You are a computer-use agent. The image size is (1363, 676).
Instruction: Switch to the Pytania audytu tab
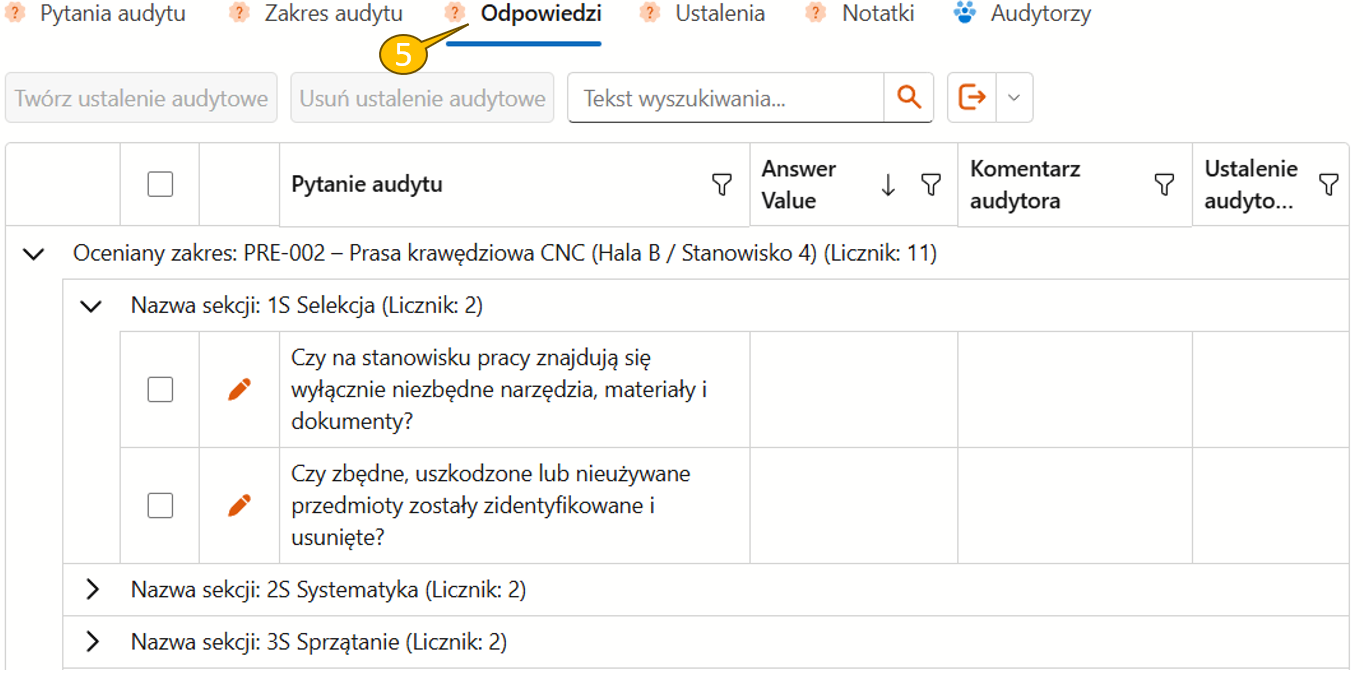pyautogui.click(x=112, y=14)
